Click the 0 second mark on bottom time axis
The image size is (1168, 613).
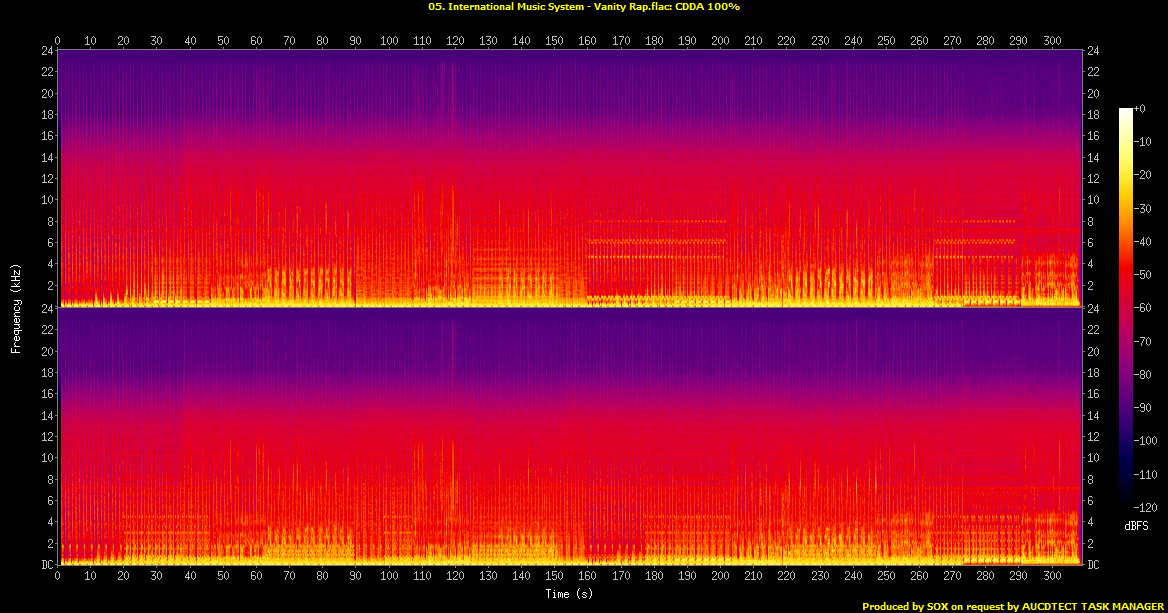[x=58, y=577]
